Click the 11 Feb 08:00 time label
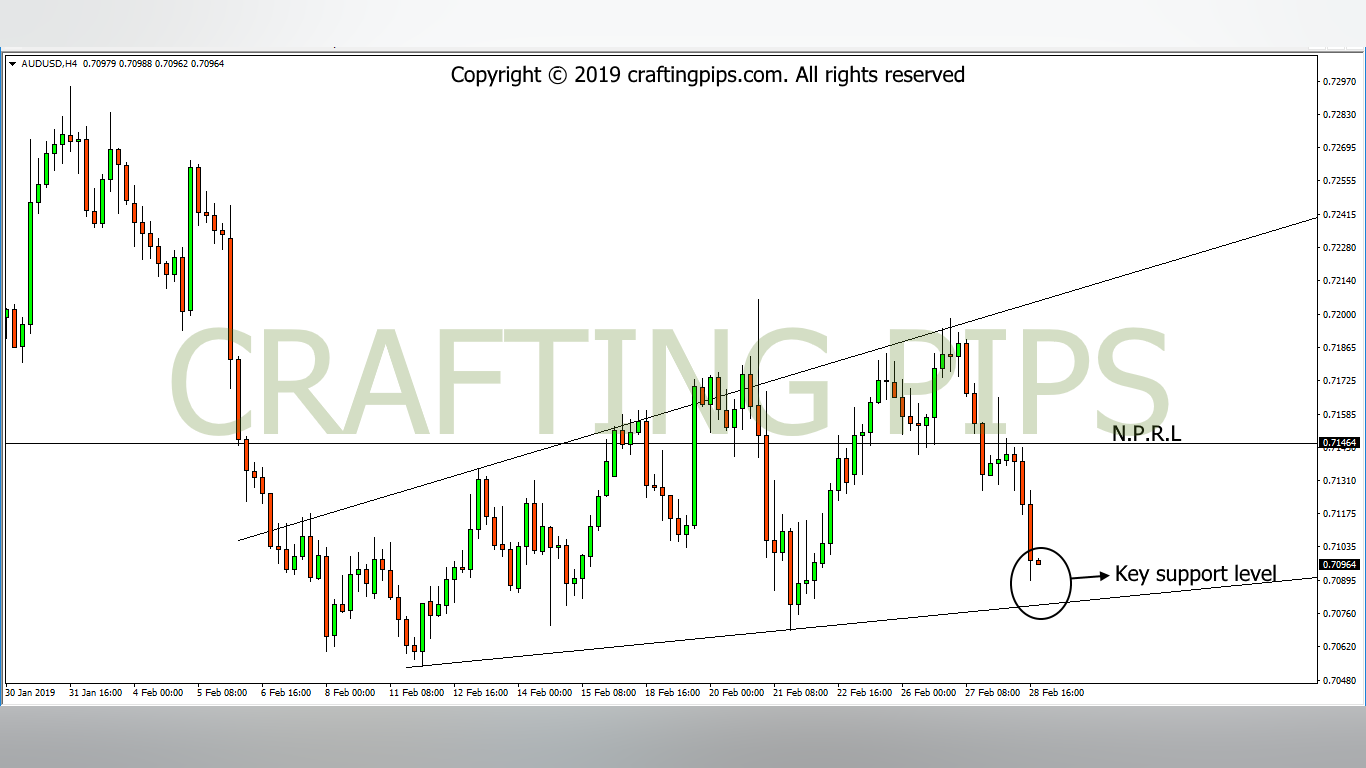The image size is (1366, 768). (416, 692)
